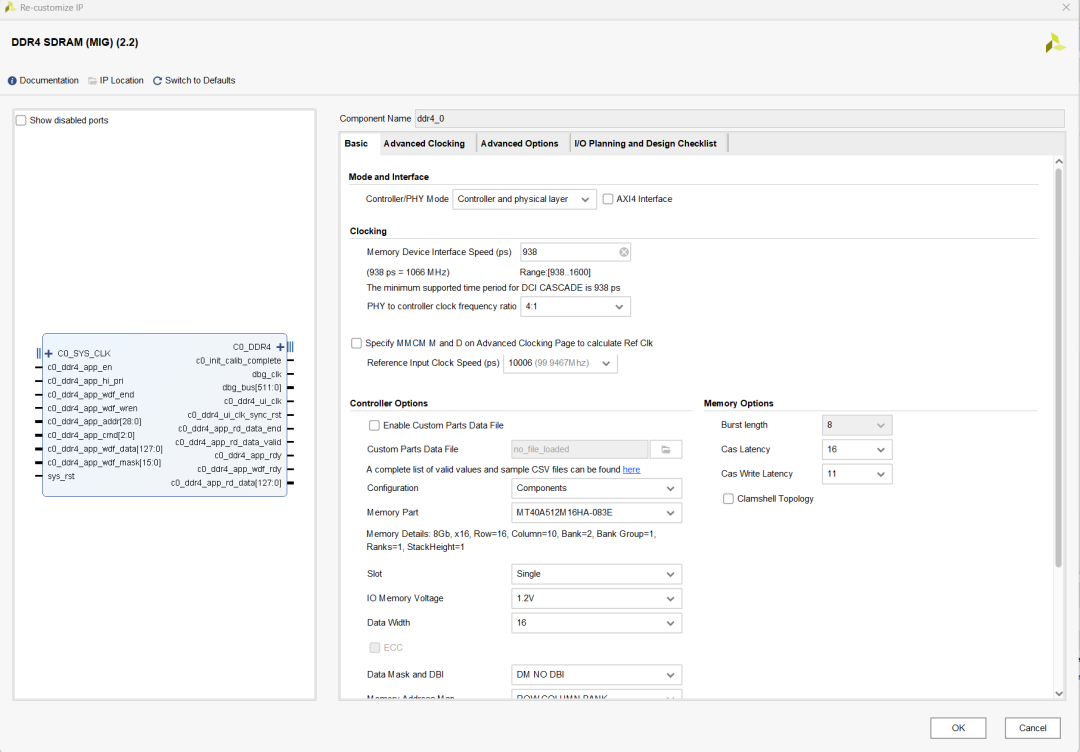Image resolution: width=1080 pixels, height=752 pixels.
Task: Open I/O Planning and Design Checklist tab
Action: pos(645,143)
